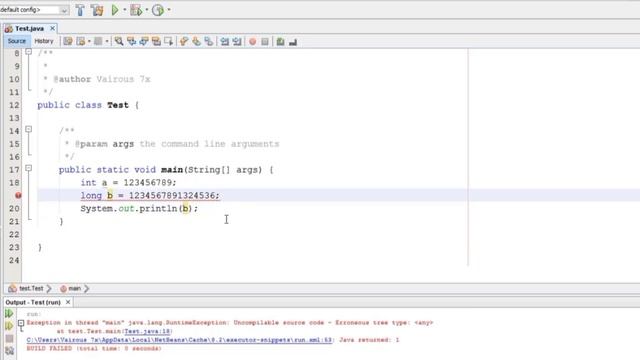640x360 pixels.
Task: Collapse the exception stack trace in Output
Action: point(21,323)
